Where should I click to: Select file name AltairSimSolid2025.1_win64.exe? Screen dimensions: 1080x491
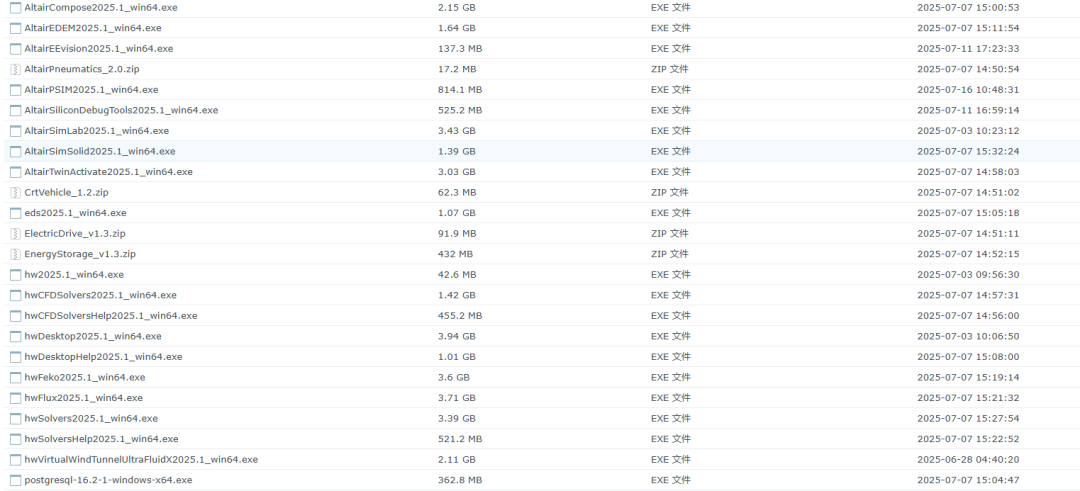(x=100, y=152)
